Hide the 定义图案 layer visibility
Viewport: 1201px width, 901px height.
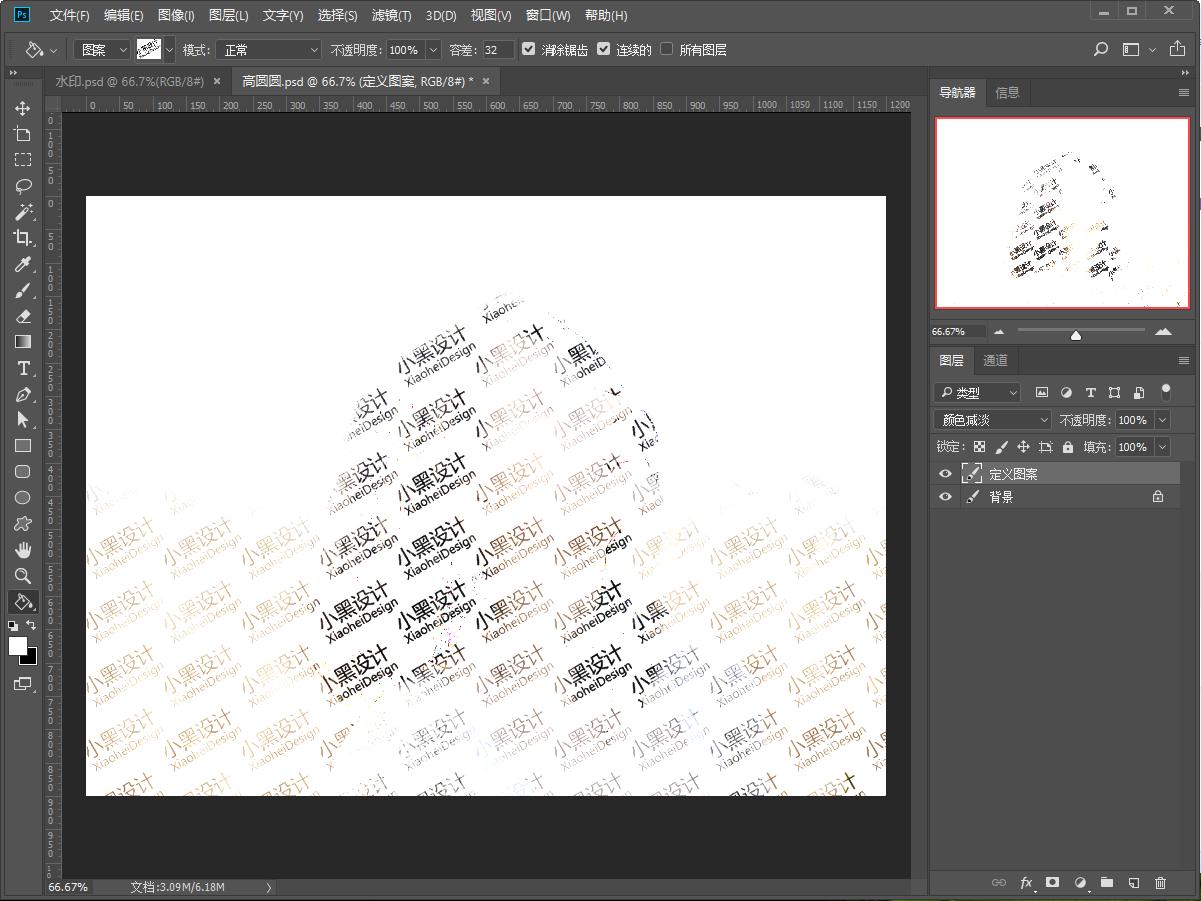[945, 474]
